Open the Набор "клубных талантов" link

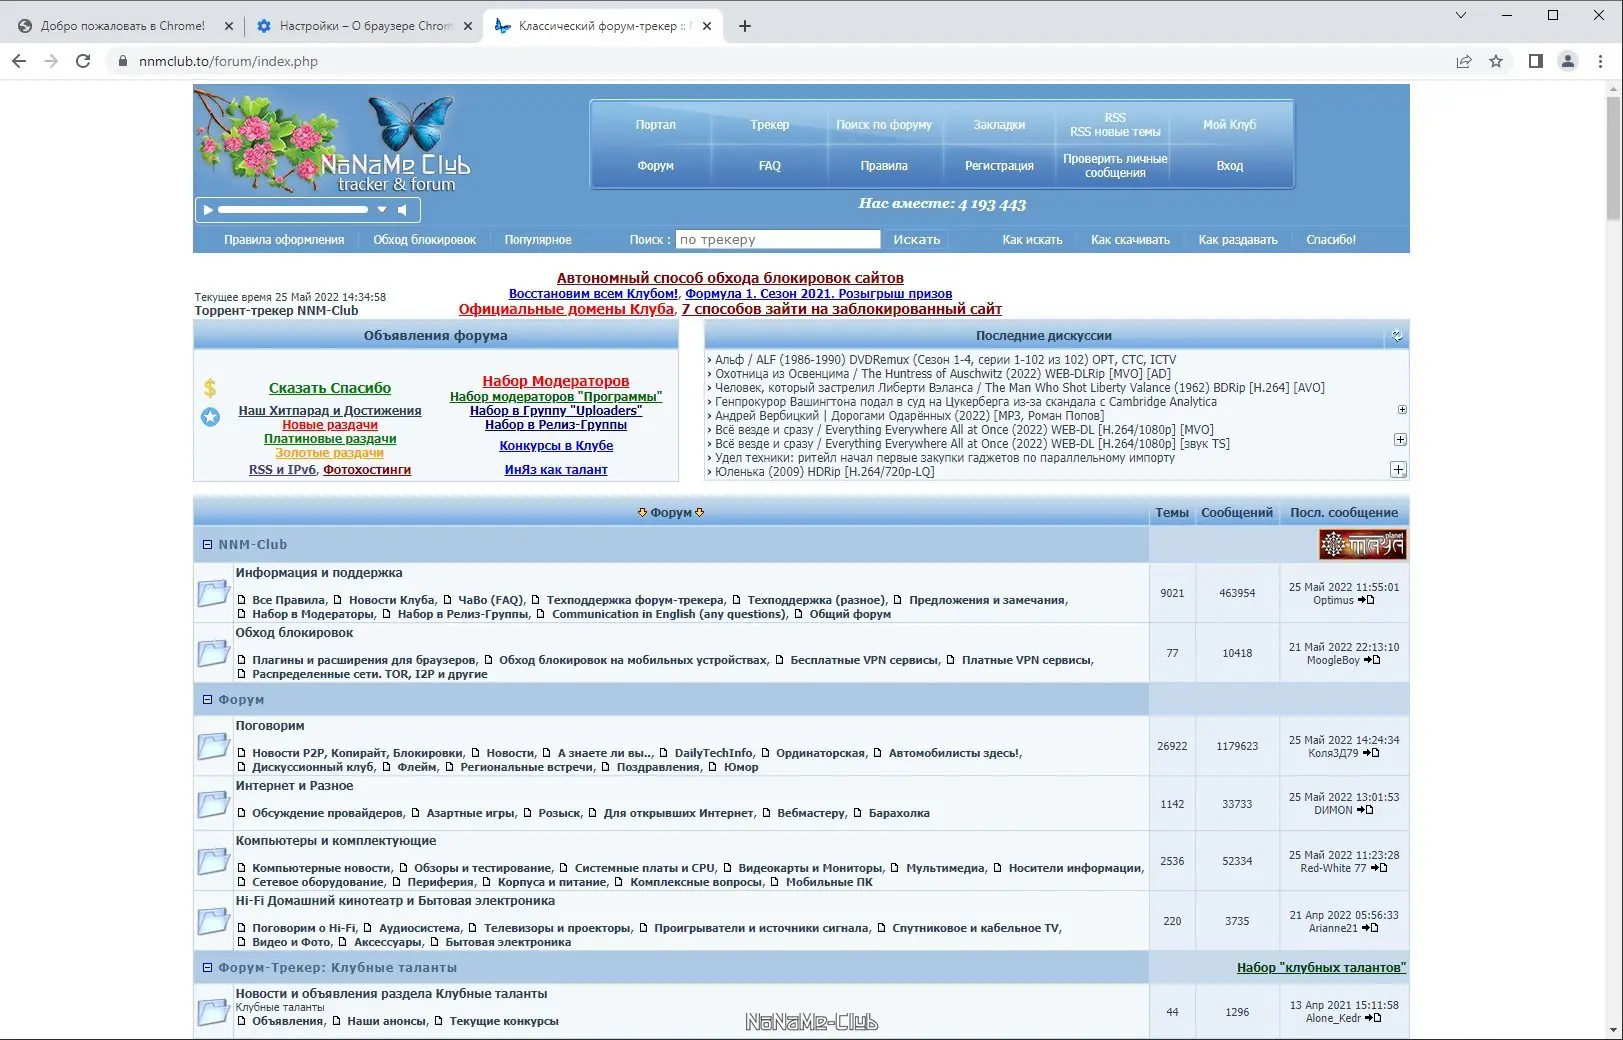pos(1321,968)
